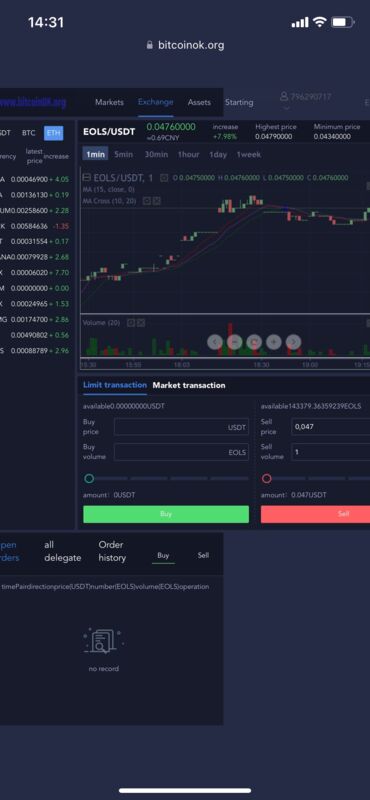Screen dimensions: 370x800
Task: Switch to Market transaction tab
Action: (x=189, y=385)
